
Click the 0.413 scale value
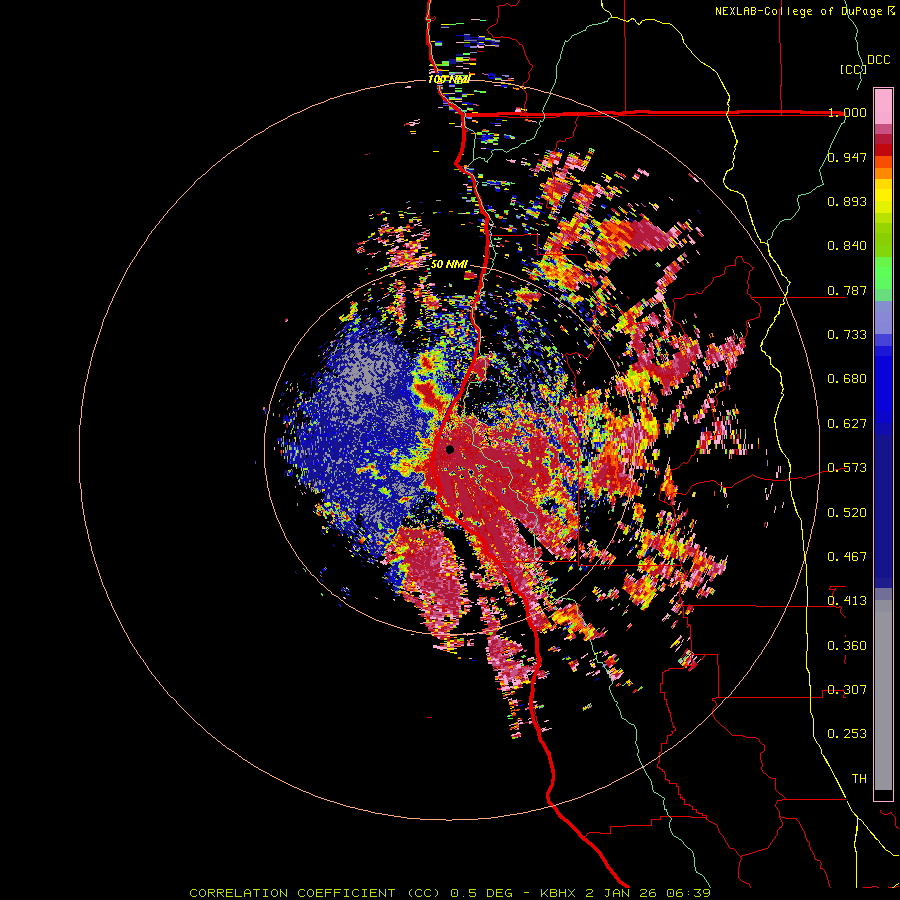click(x=847, y=601)
